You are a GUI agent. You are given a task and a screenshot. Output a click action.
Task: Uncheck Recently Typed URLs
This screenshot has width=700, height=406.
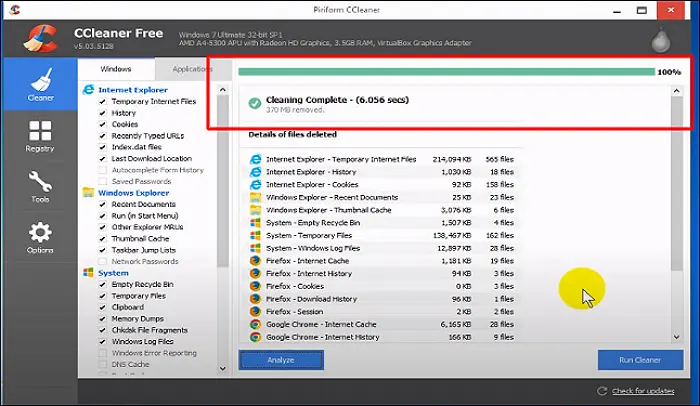click(102, 136)
